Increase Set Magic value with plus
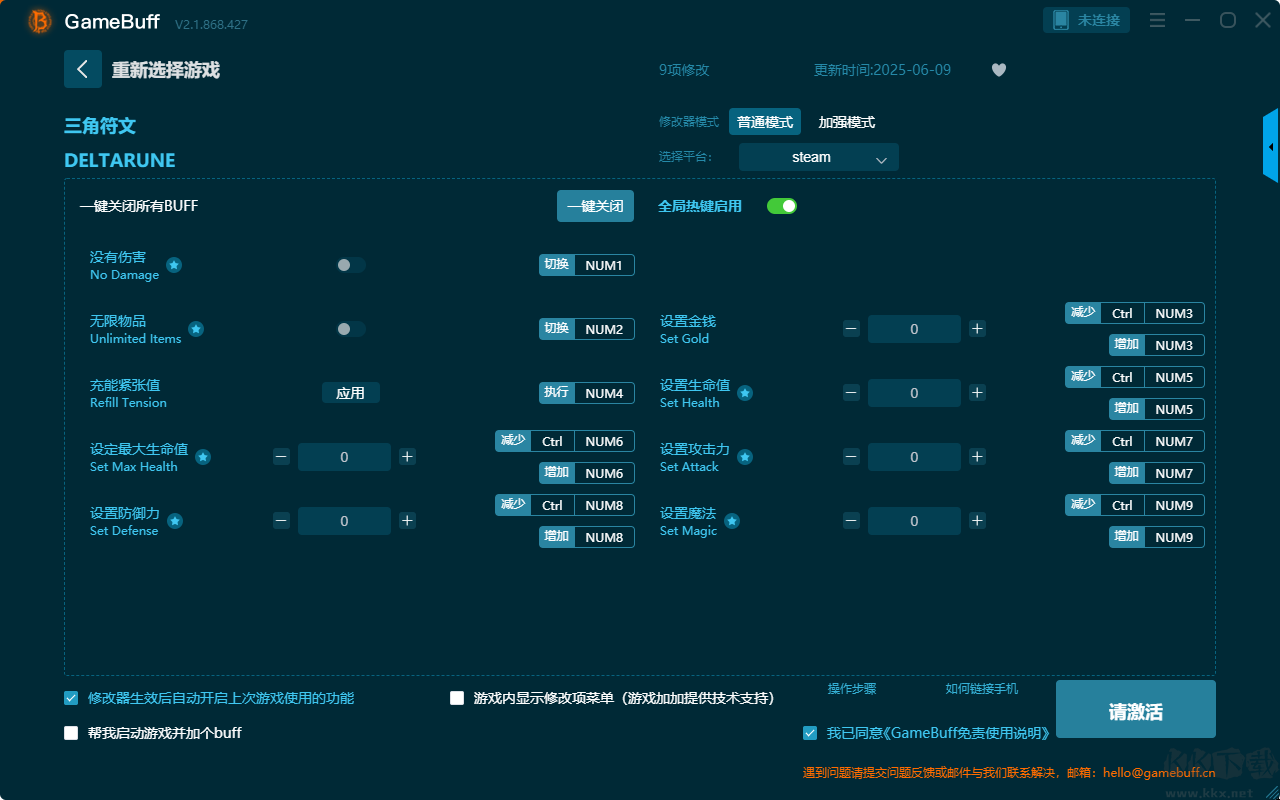The height and width of the screenshot is (800, 1280). point(977,521)
